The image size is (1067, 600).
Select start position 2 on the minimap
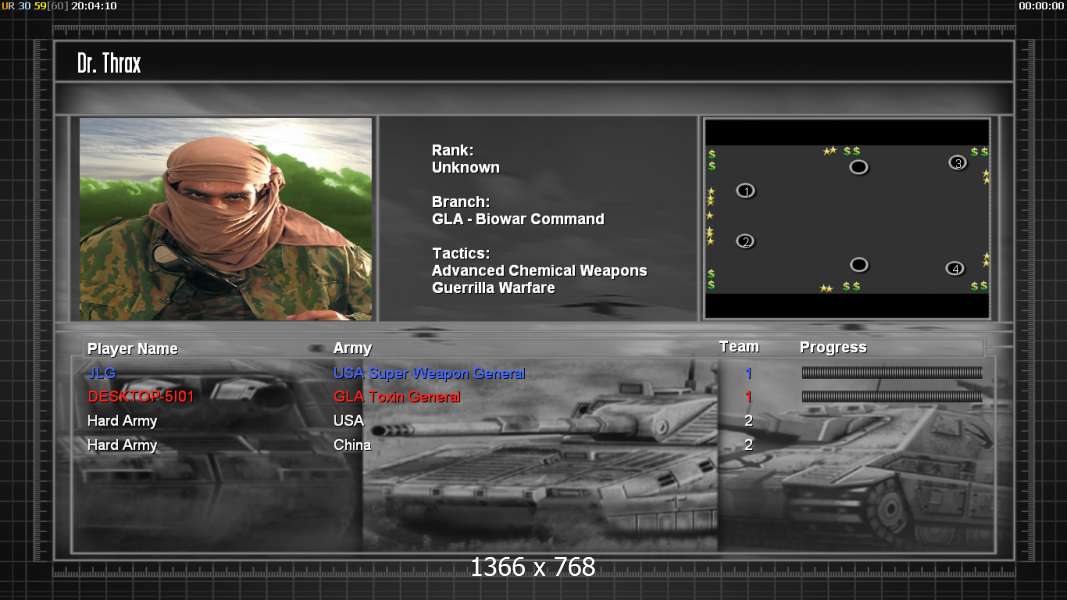[745, 241]
